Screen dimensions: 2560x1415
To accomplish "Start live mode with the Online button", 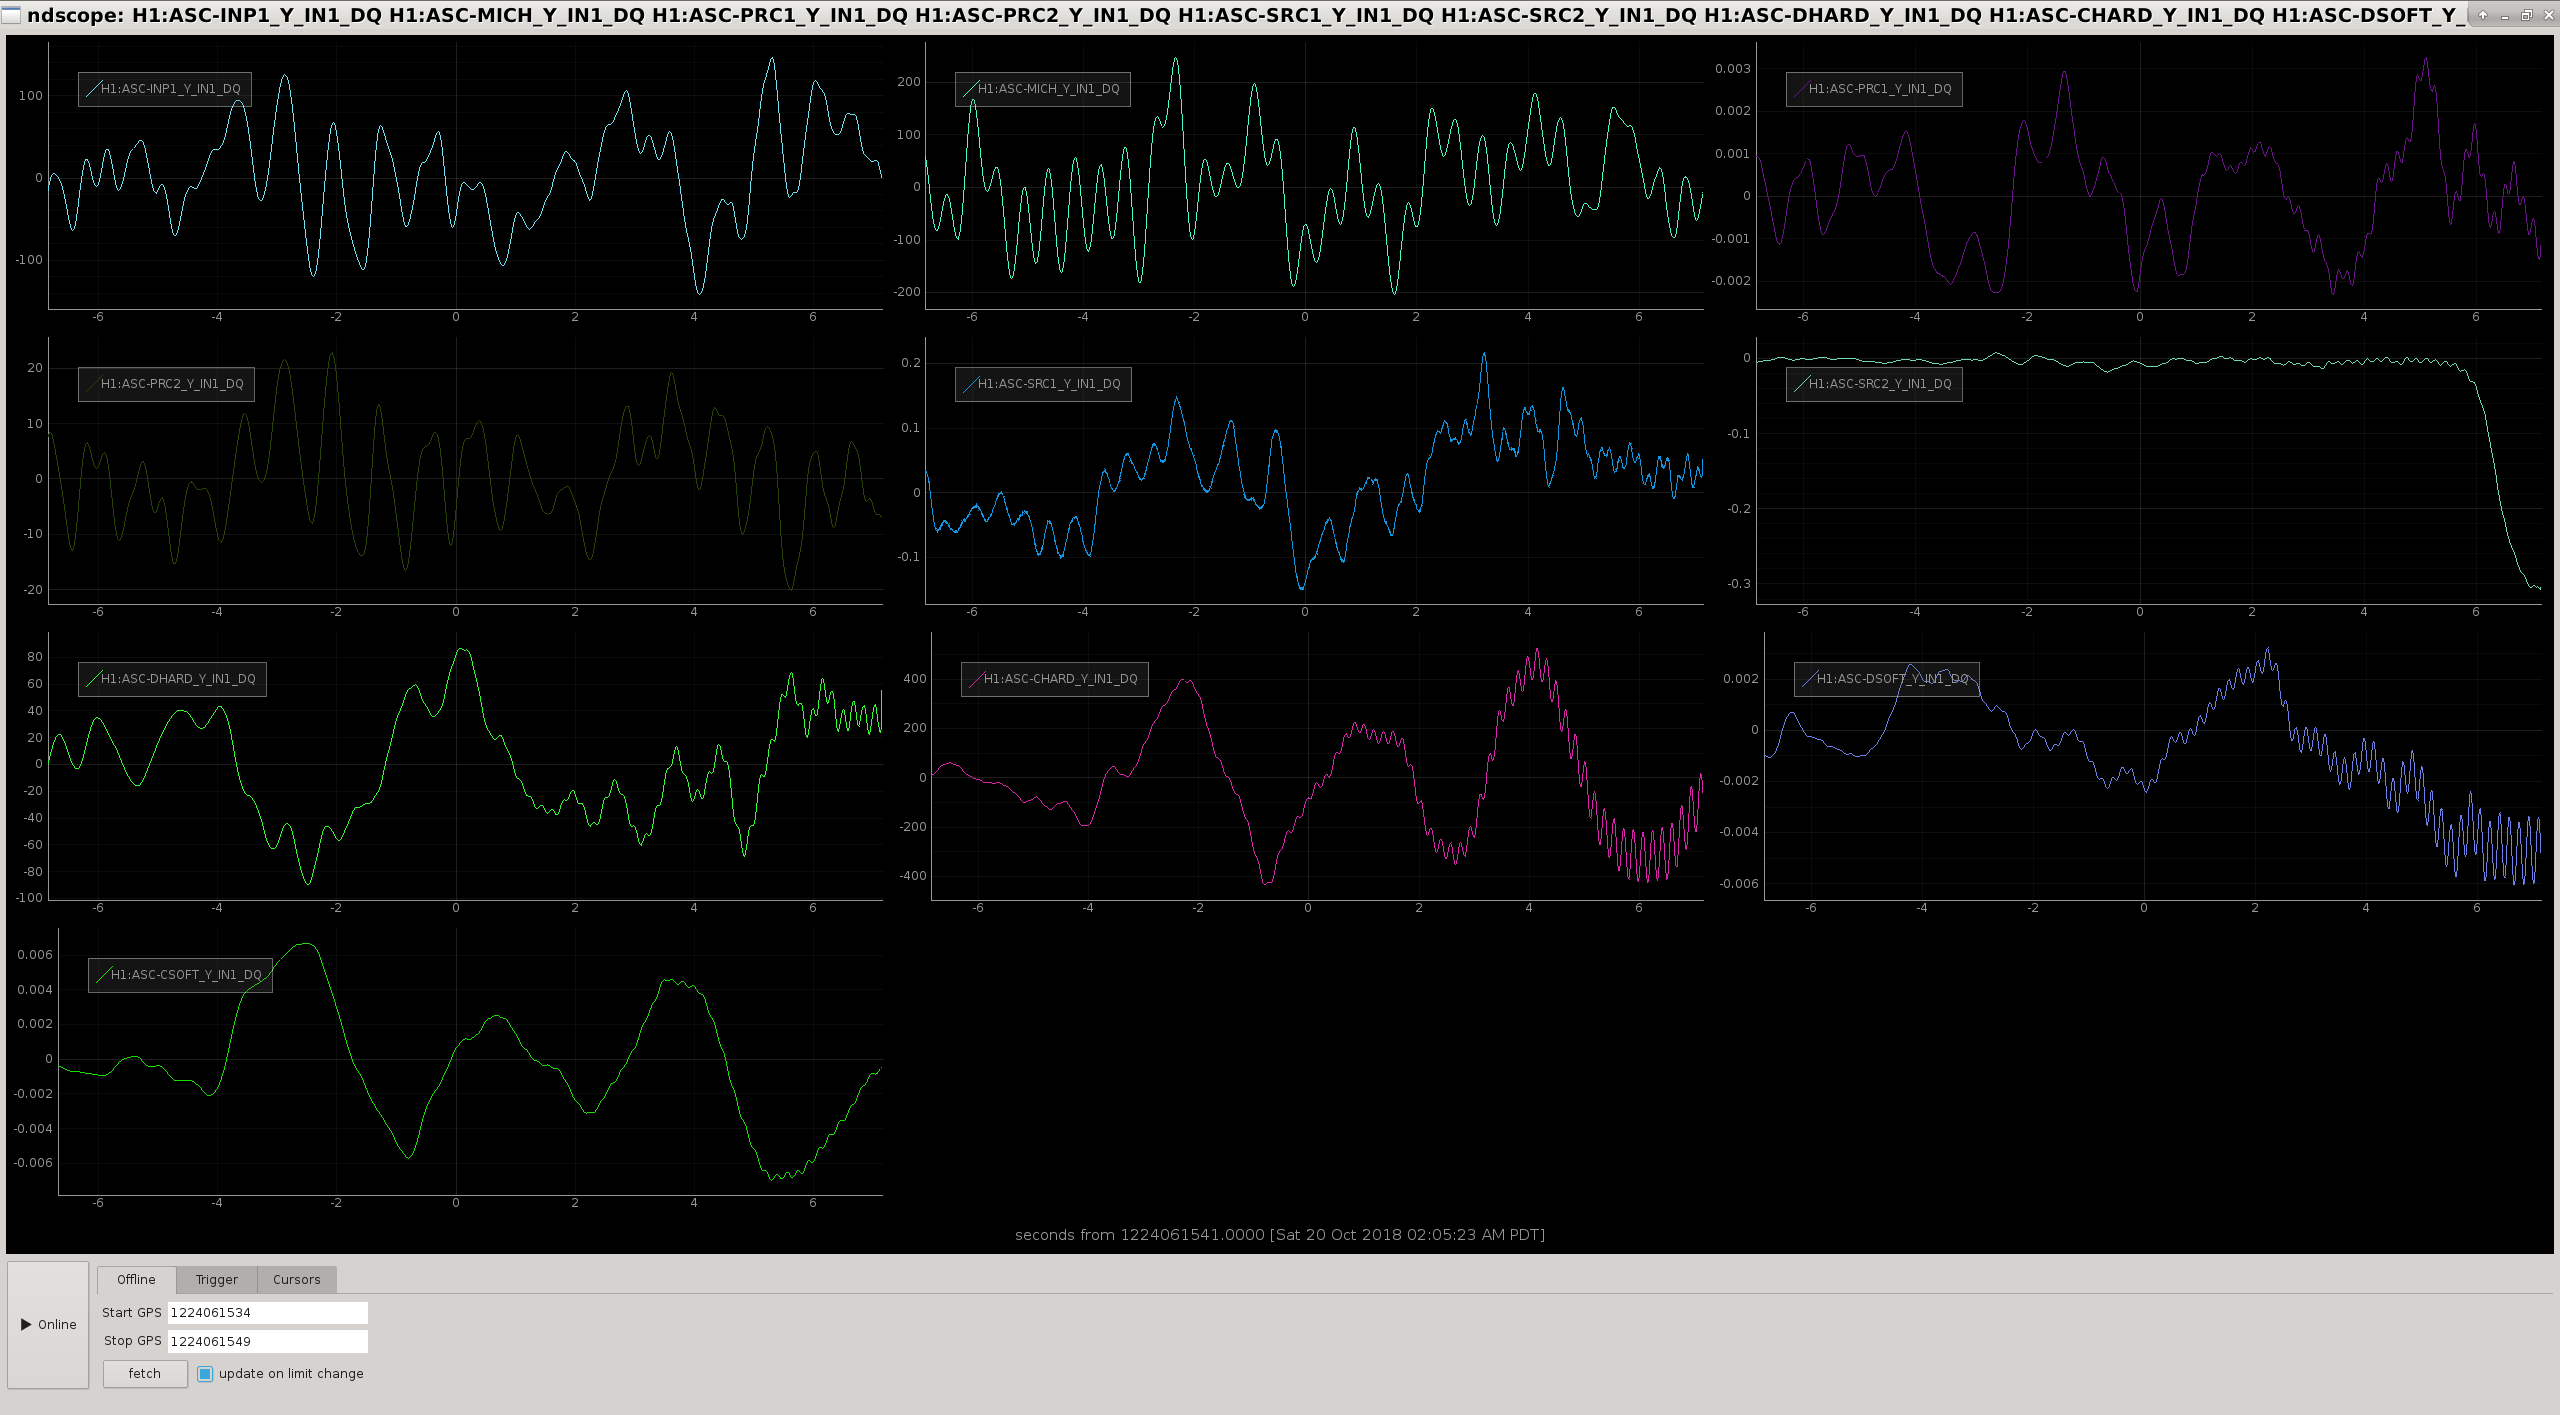I will pos(48,1325).
